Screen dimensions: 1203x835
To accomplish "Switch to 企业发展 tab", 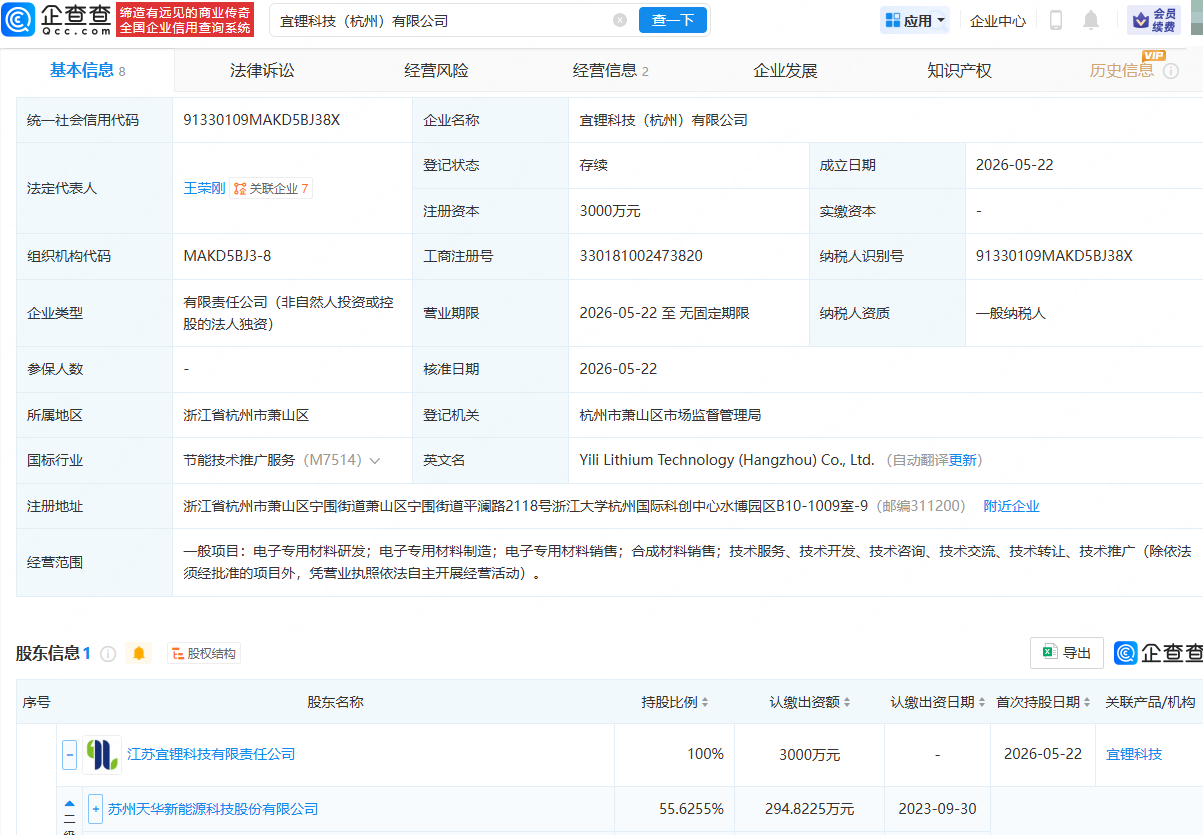I will click(785, 70).
